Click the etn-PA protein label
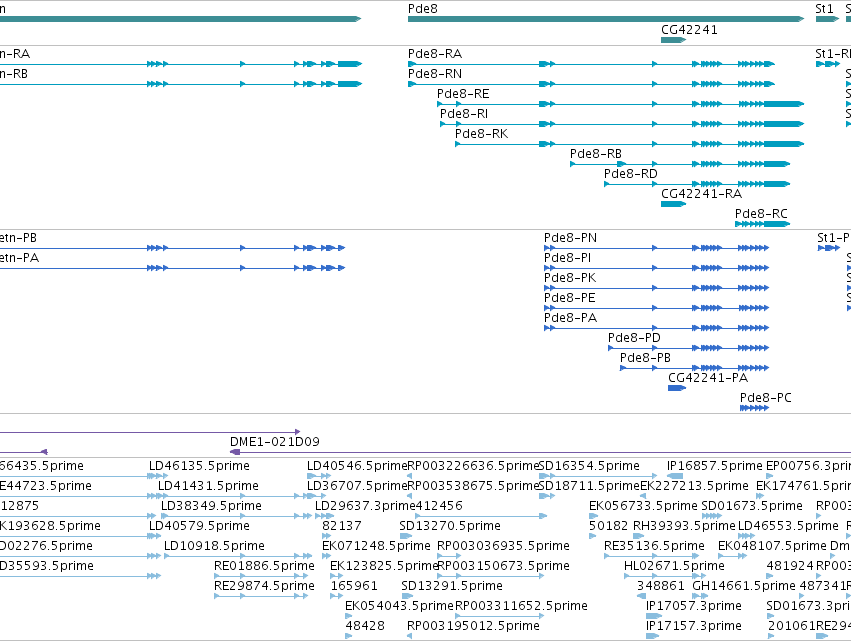 click(19, 258)
